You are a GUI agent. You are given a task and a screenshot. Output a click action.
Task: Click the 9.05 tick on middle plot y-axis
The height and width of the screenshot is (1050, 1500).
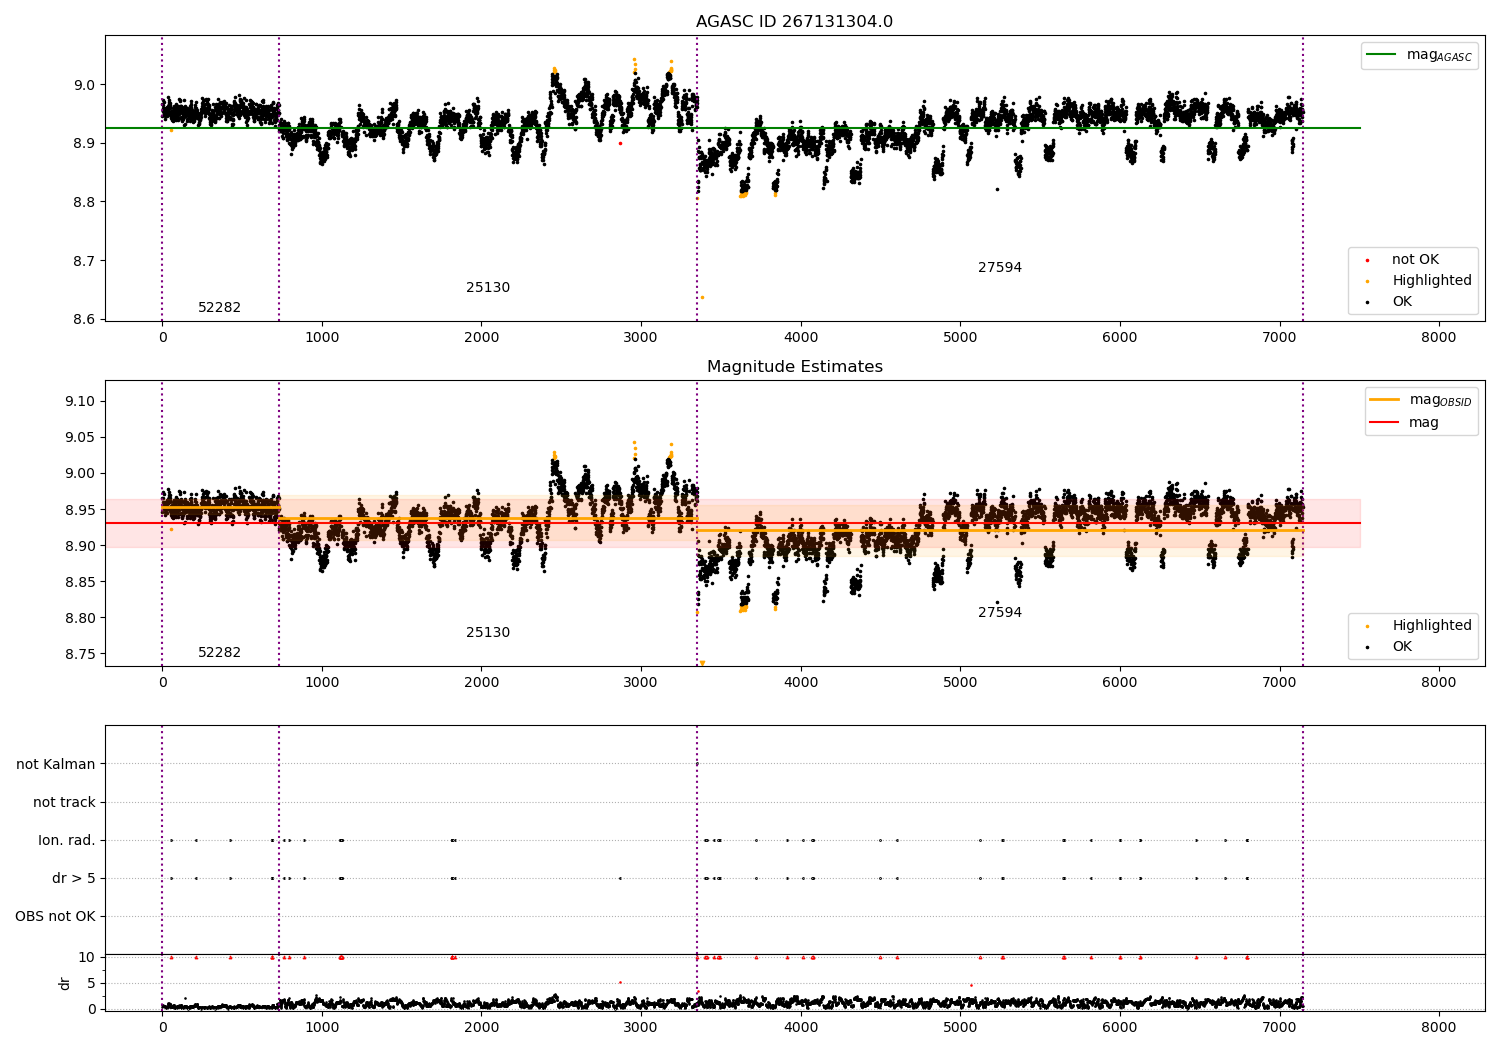(78, 438)
